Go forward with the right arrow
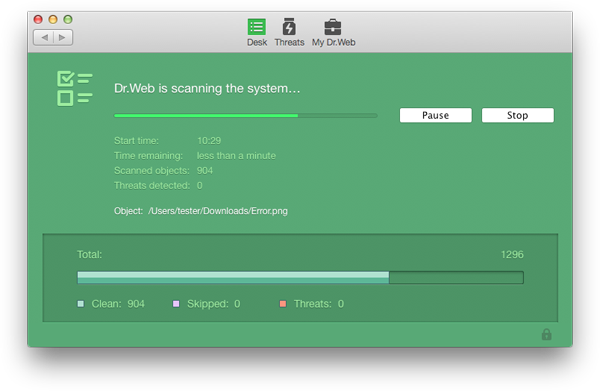 coord(62,37)
